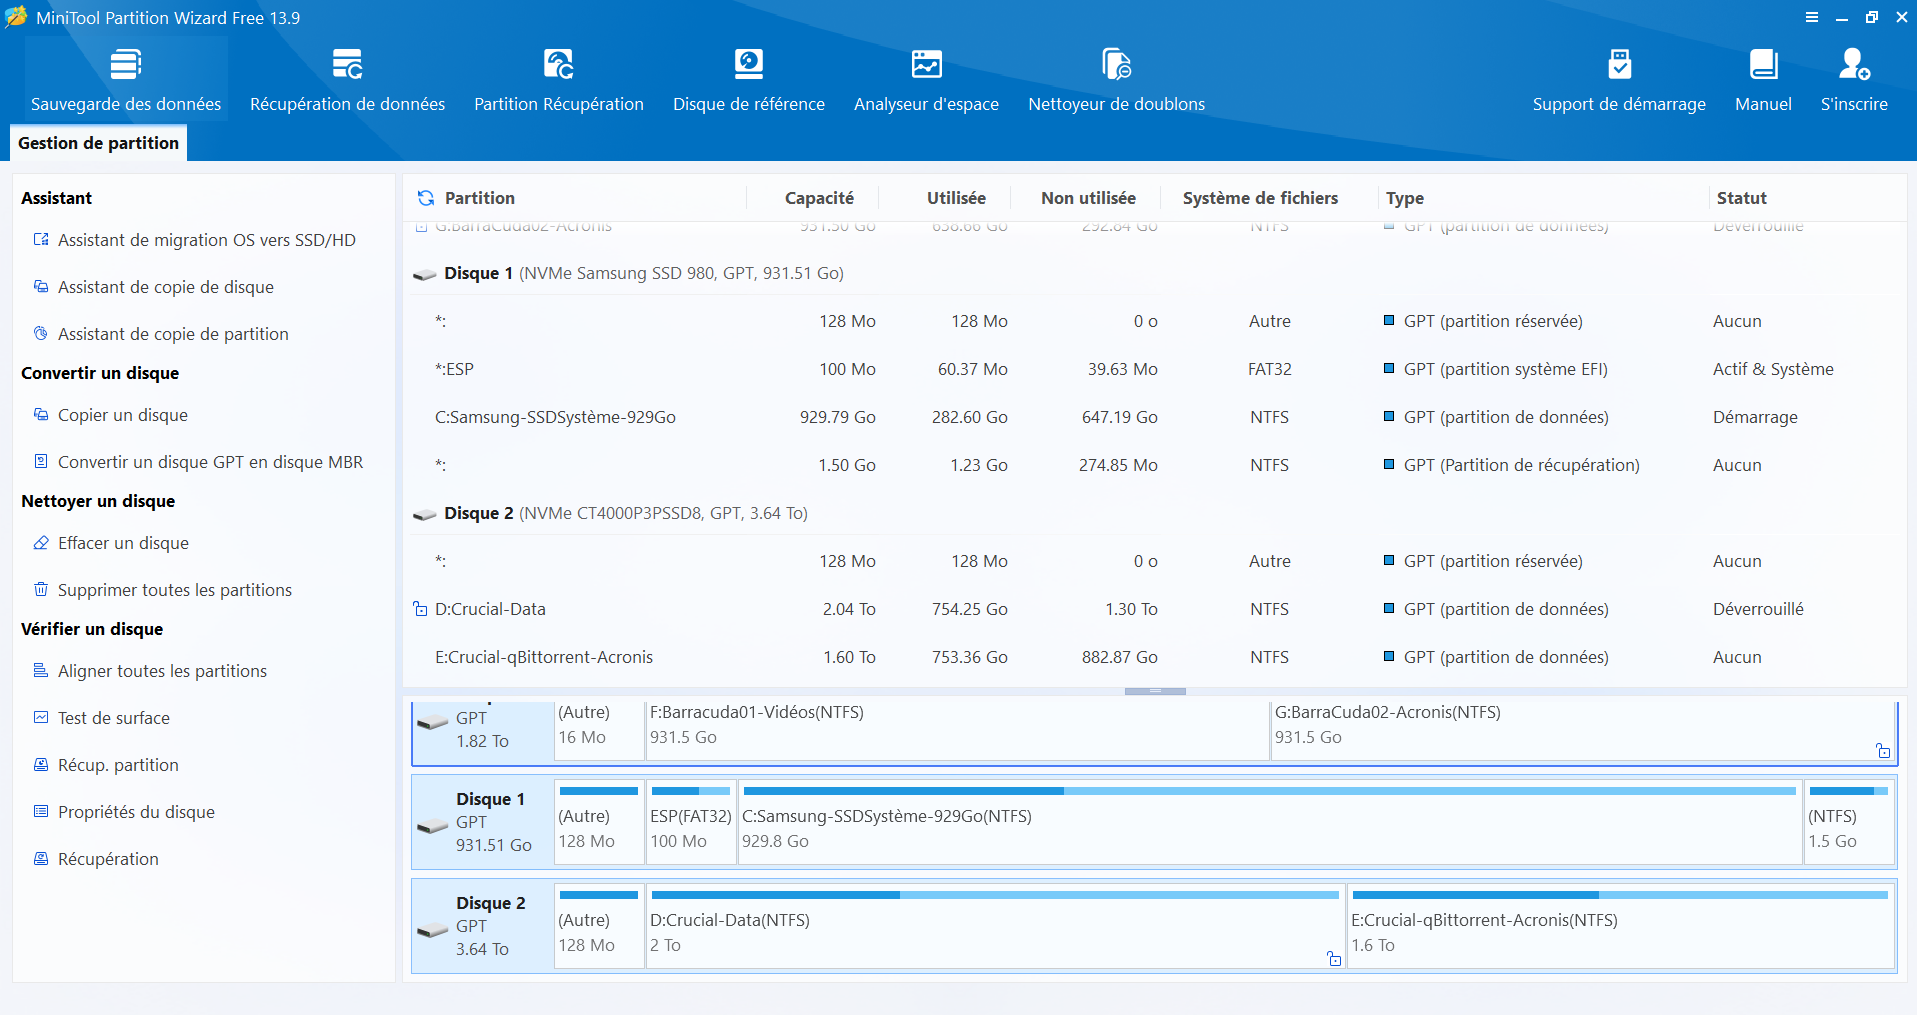The width and height of the screenshot is (1917, 1015).
Task: Start Assistant de copie de partition
Action: click(x=162, y=334)
